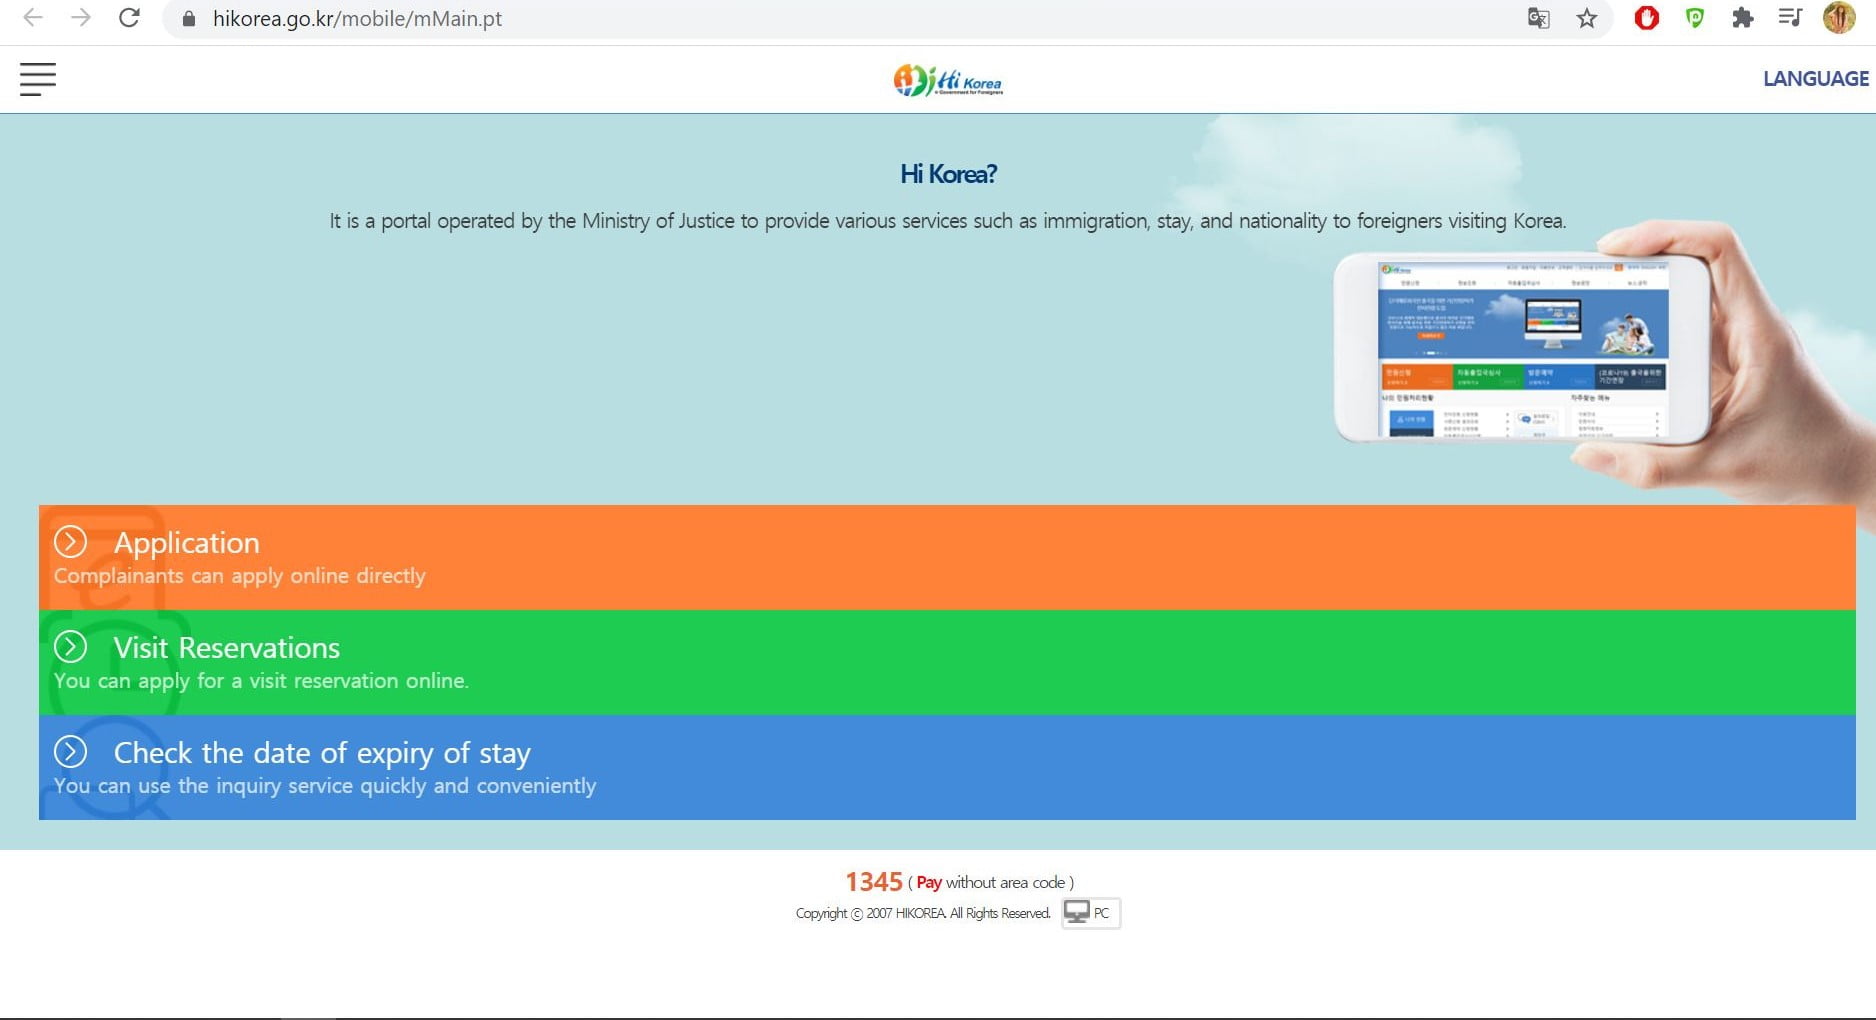The width and height of the screenshot is (1876, 1020).
Task: Open Visit Reservations section
Action: (x=227, y=648)
